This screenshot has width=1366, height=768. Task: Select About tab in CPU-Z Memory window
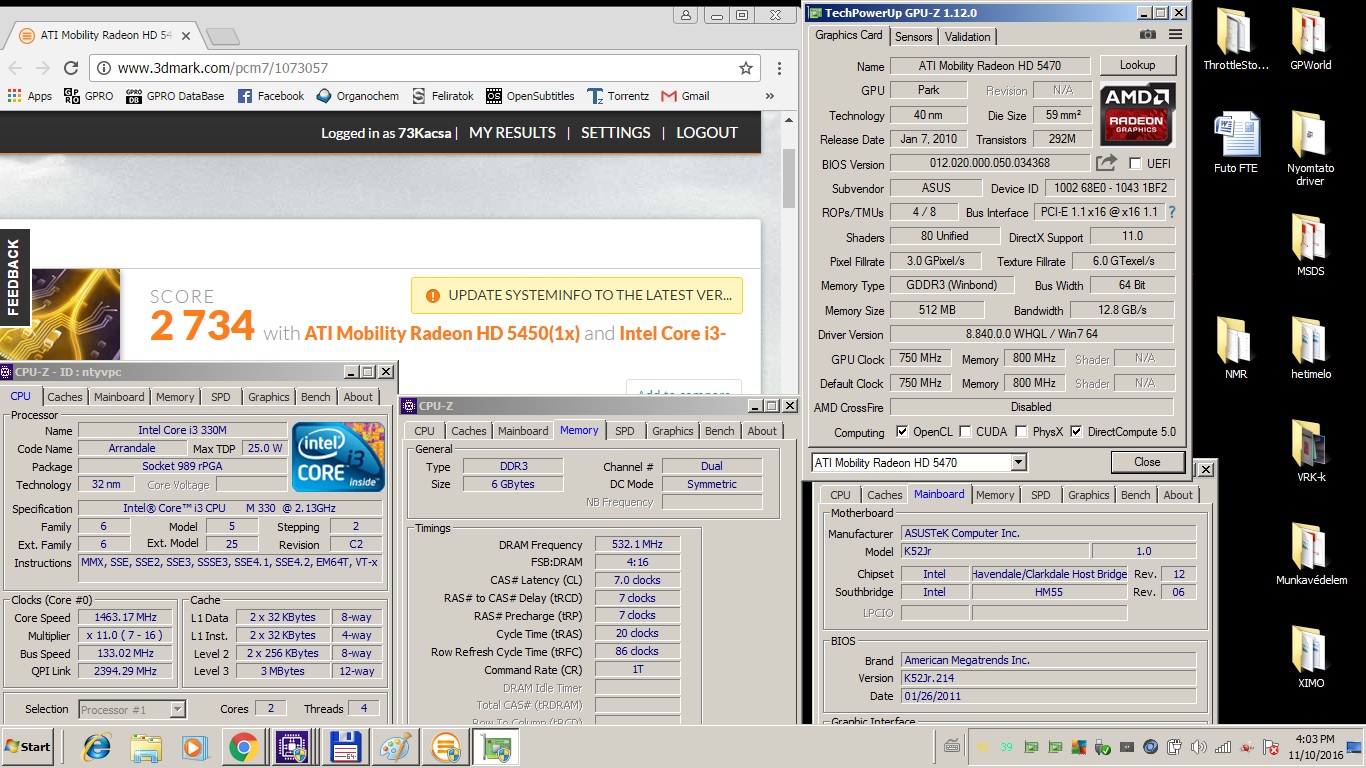[x=762, y=431]
